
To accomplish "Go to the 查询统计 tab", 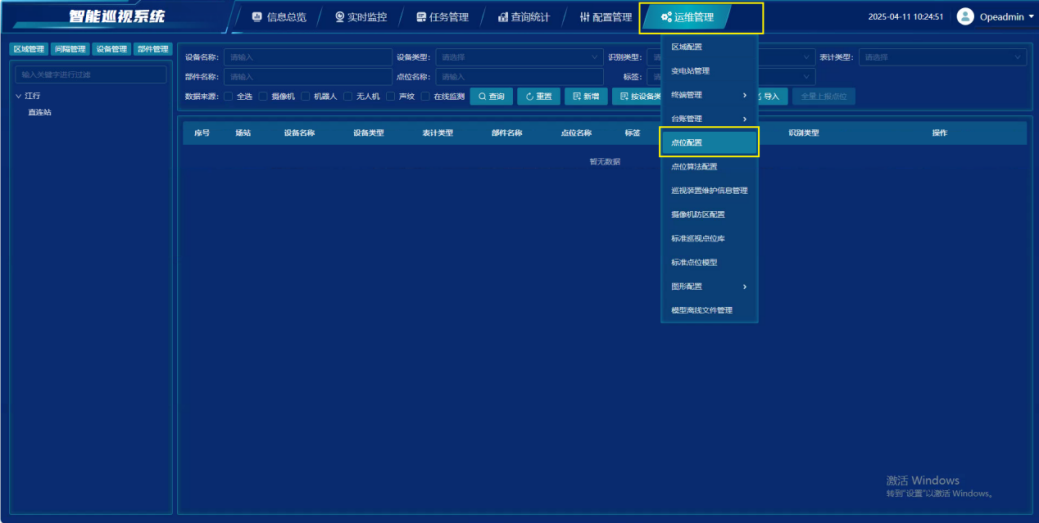I will (523, 17).
